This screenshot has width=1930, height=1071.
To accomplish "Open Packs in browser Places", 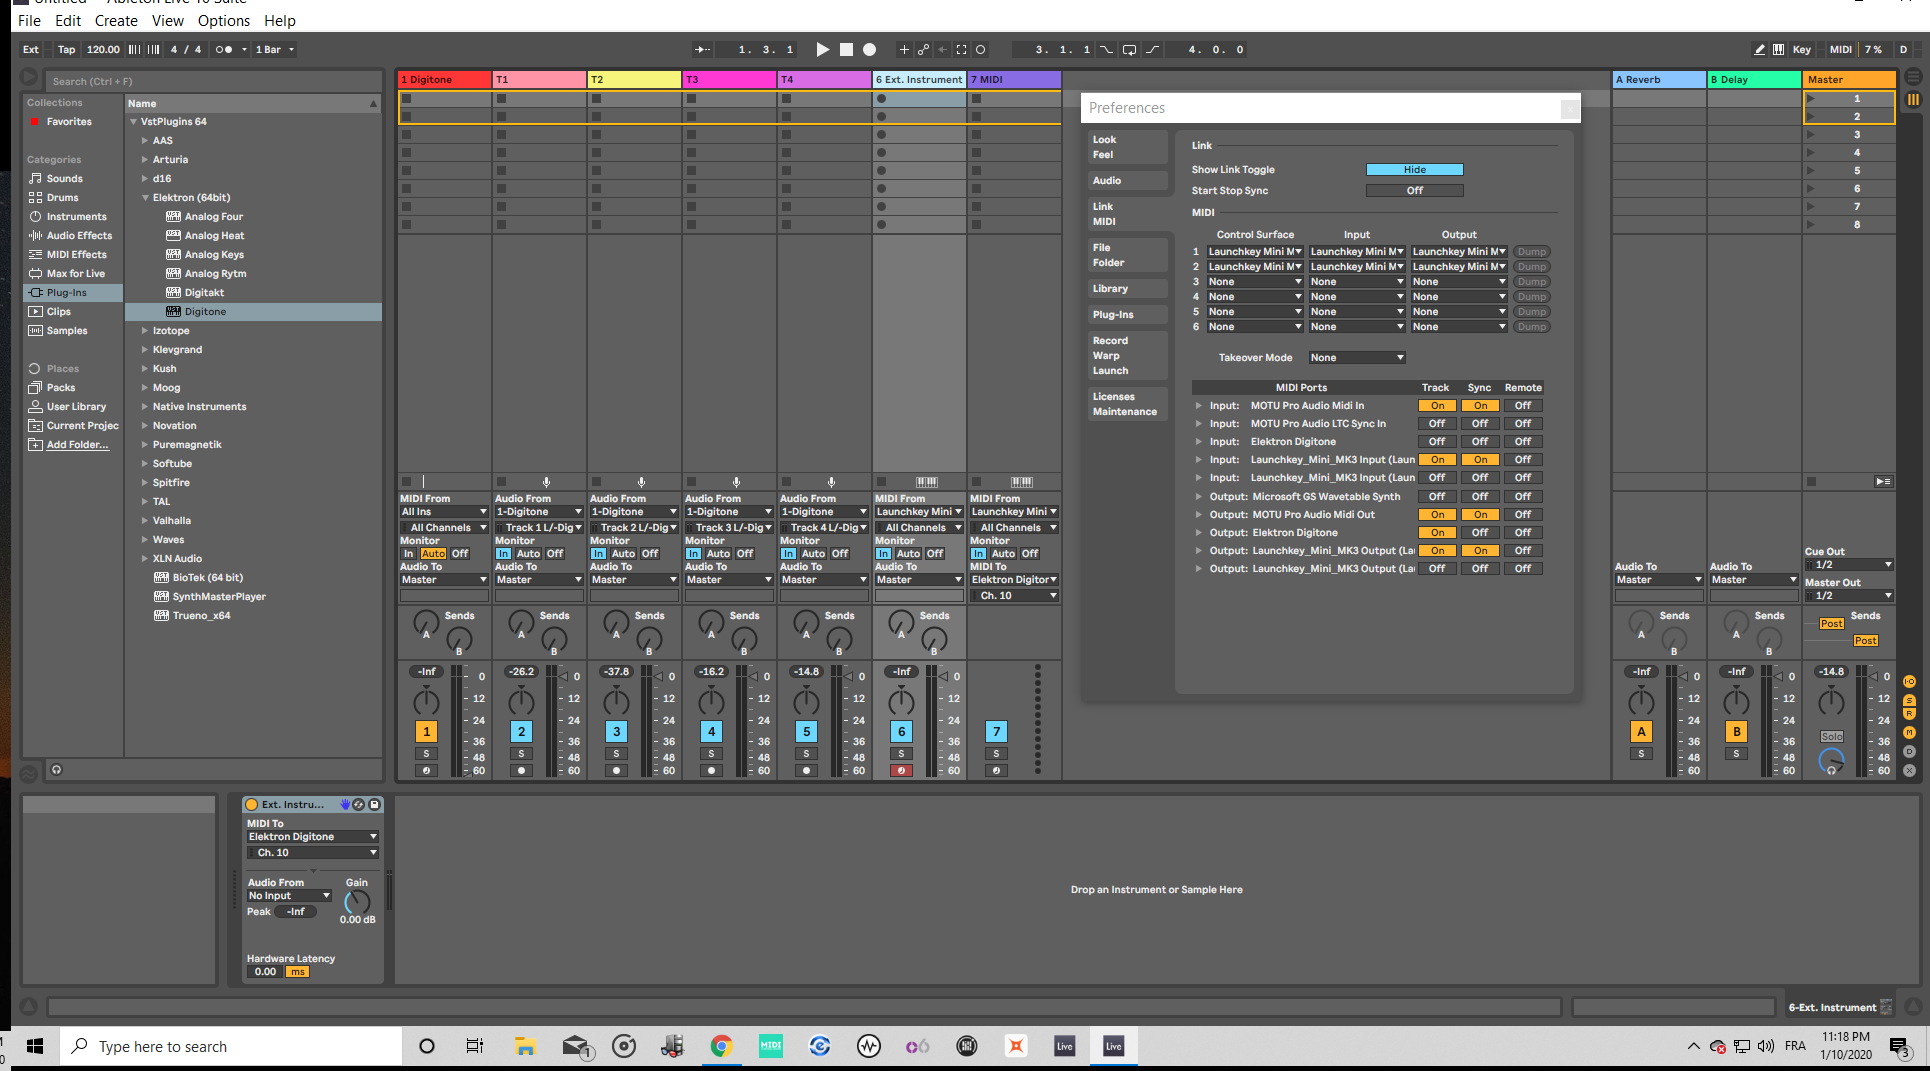I will tap(60, 388).
